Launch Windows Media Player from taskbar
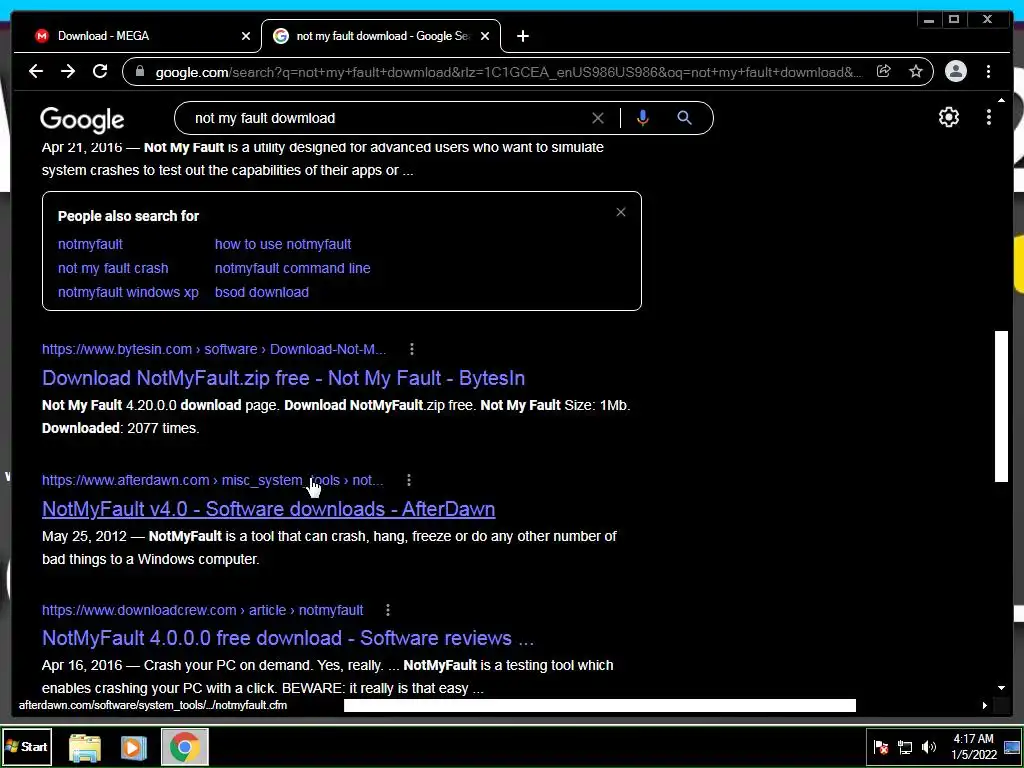 (133, 748)
